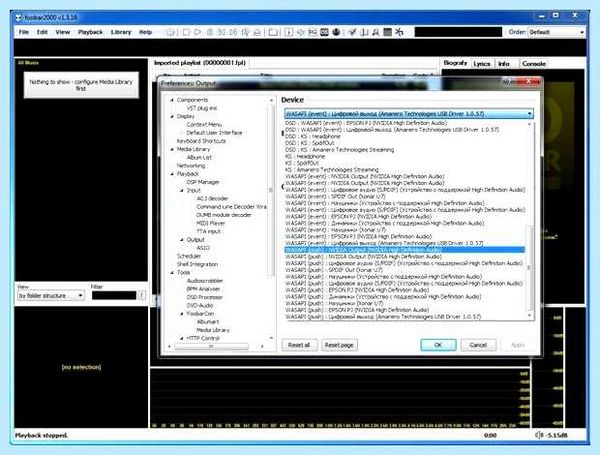This screenshot has width=600, height=455.
Task: Select the ASIO tree item
Action: click(x=203, y=248)
